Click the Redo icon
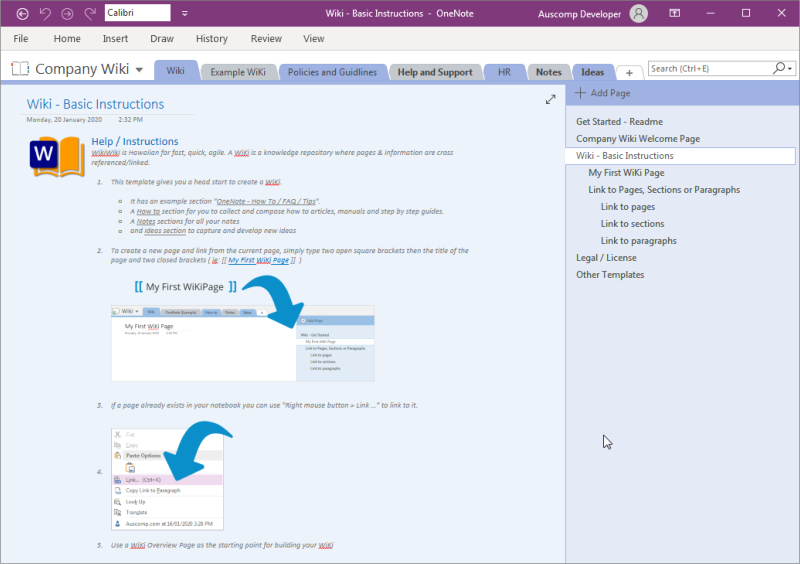 click(x=90, y=14)
